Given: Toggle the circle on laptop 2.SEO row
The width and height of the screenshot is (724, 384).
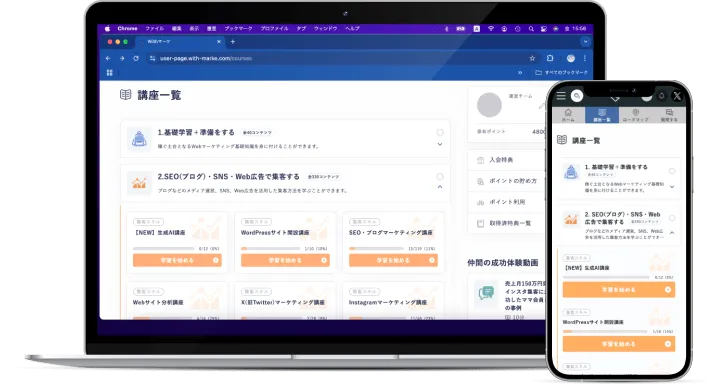Looking at the screenshot, I should (440, 177).
